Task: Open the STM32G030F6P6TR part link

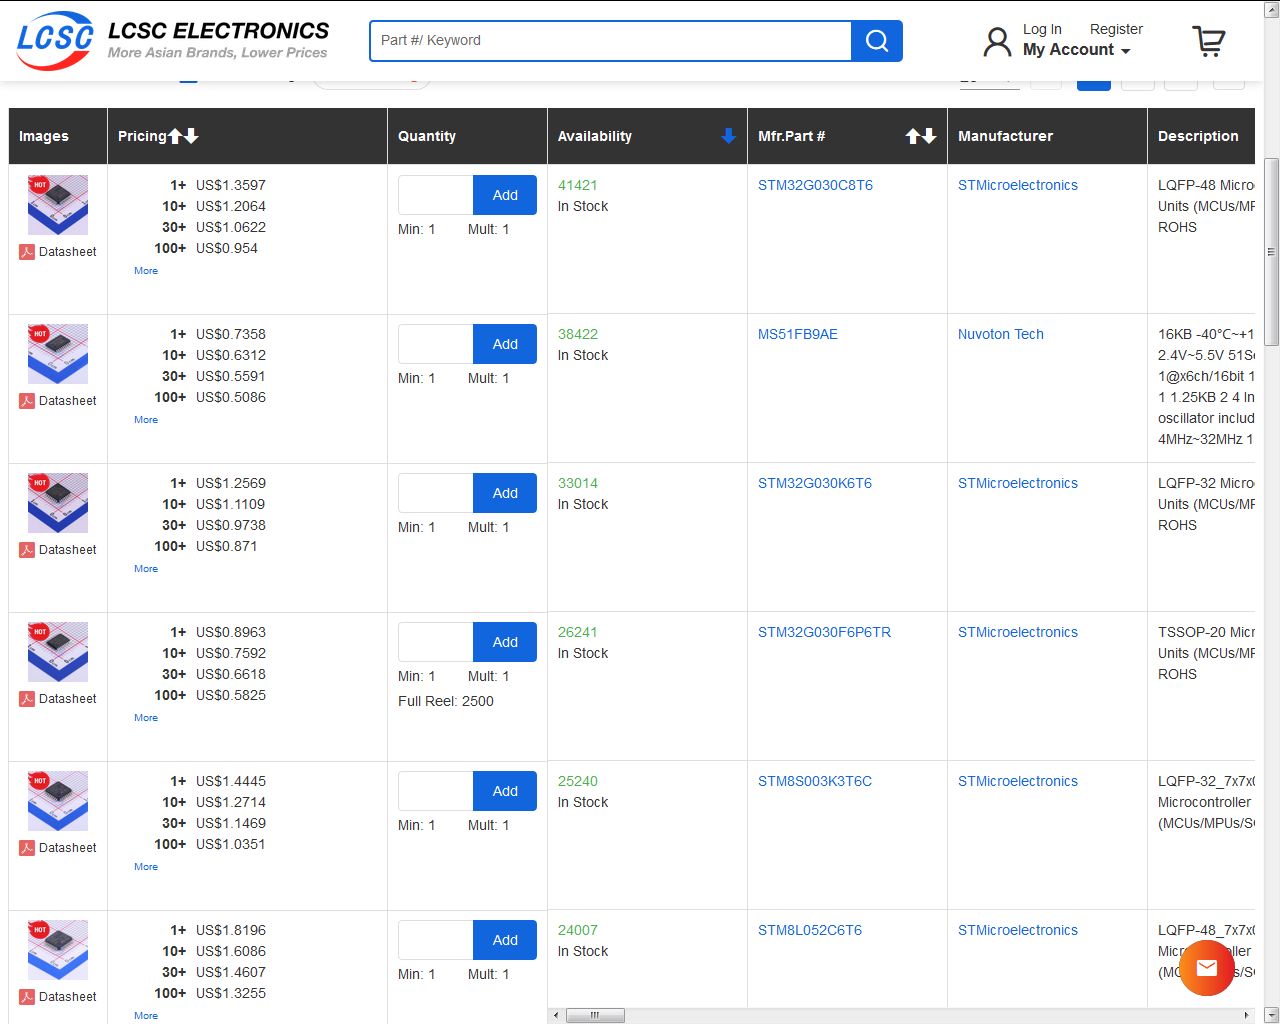Action: 824,632
